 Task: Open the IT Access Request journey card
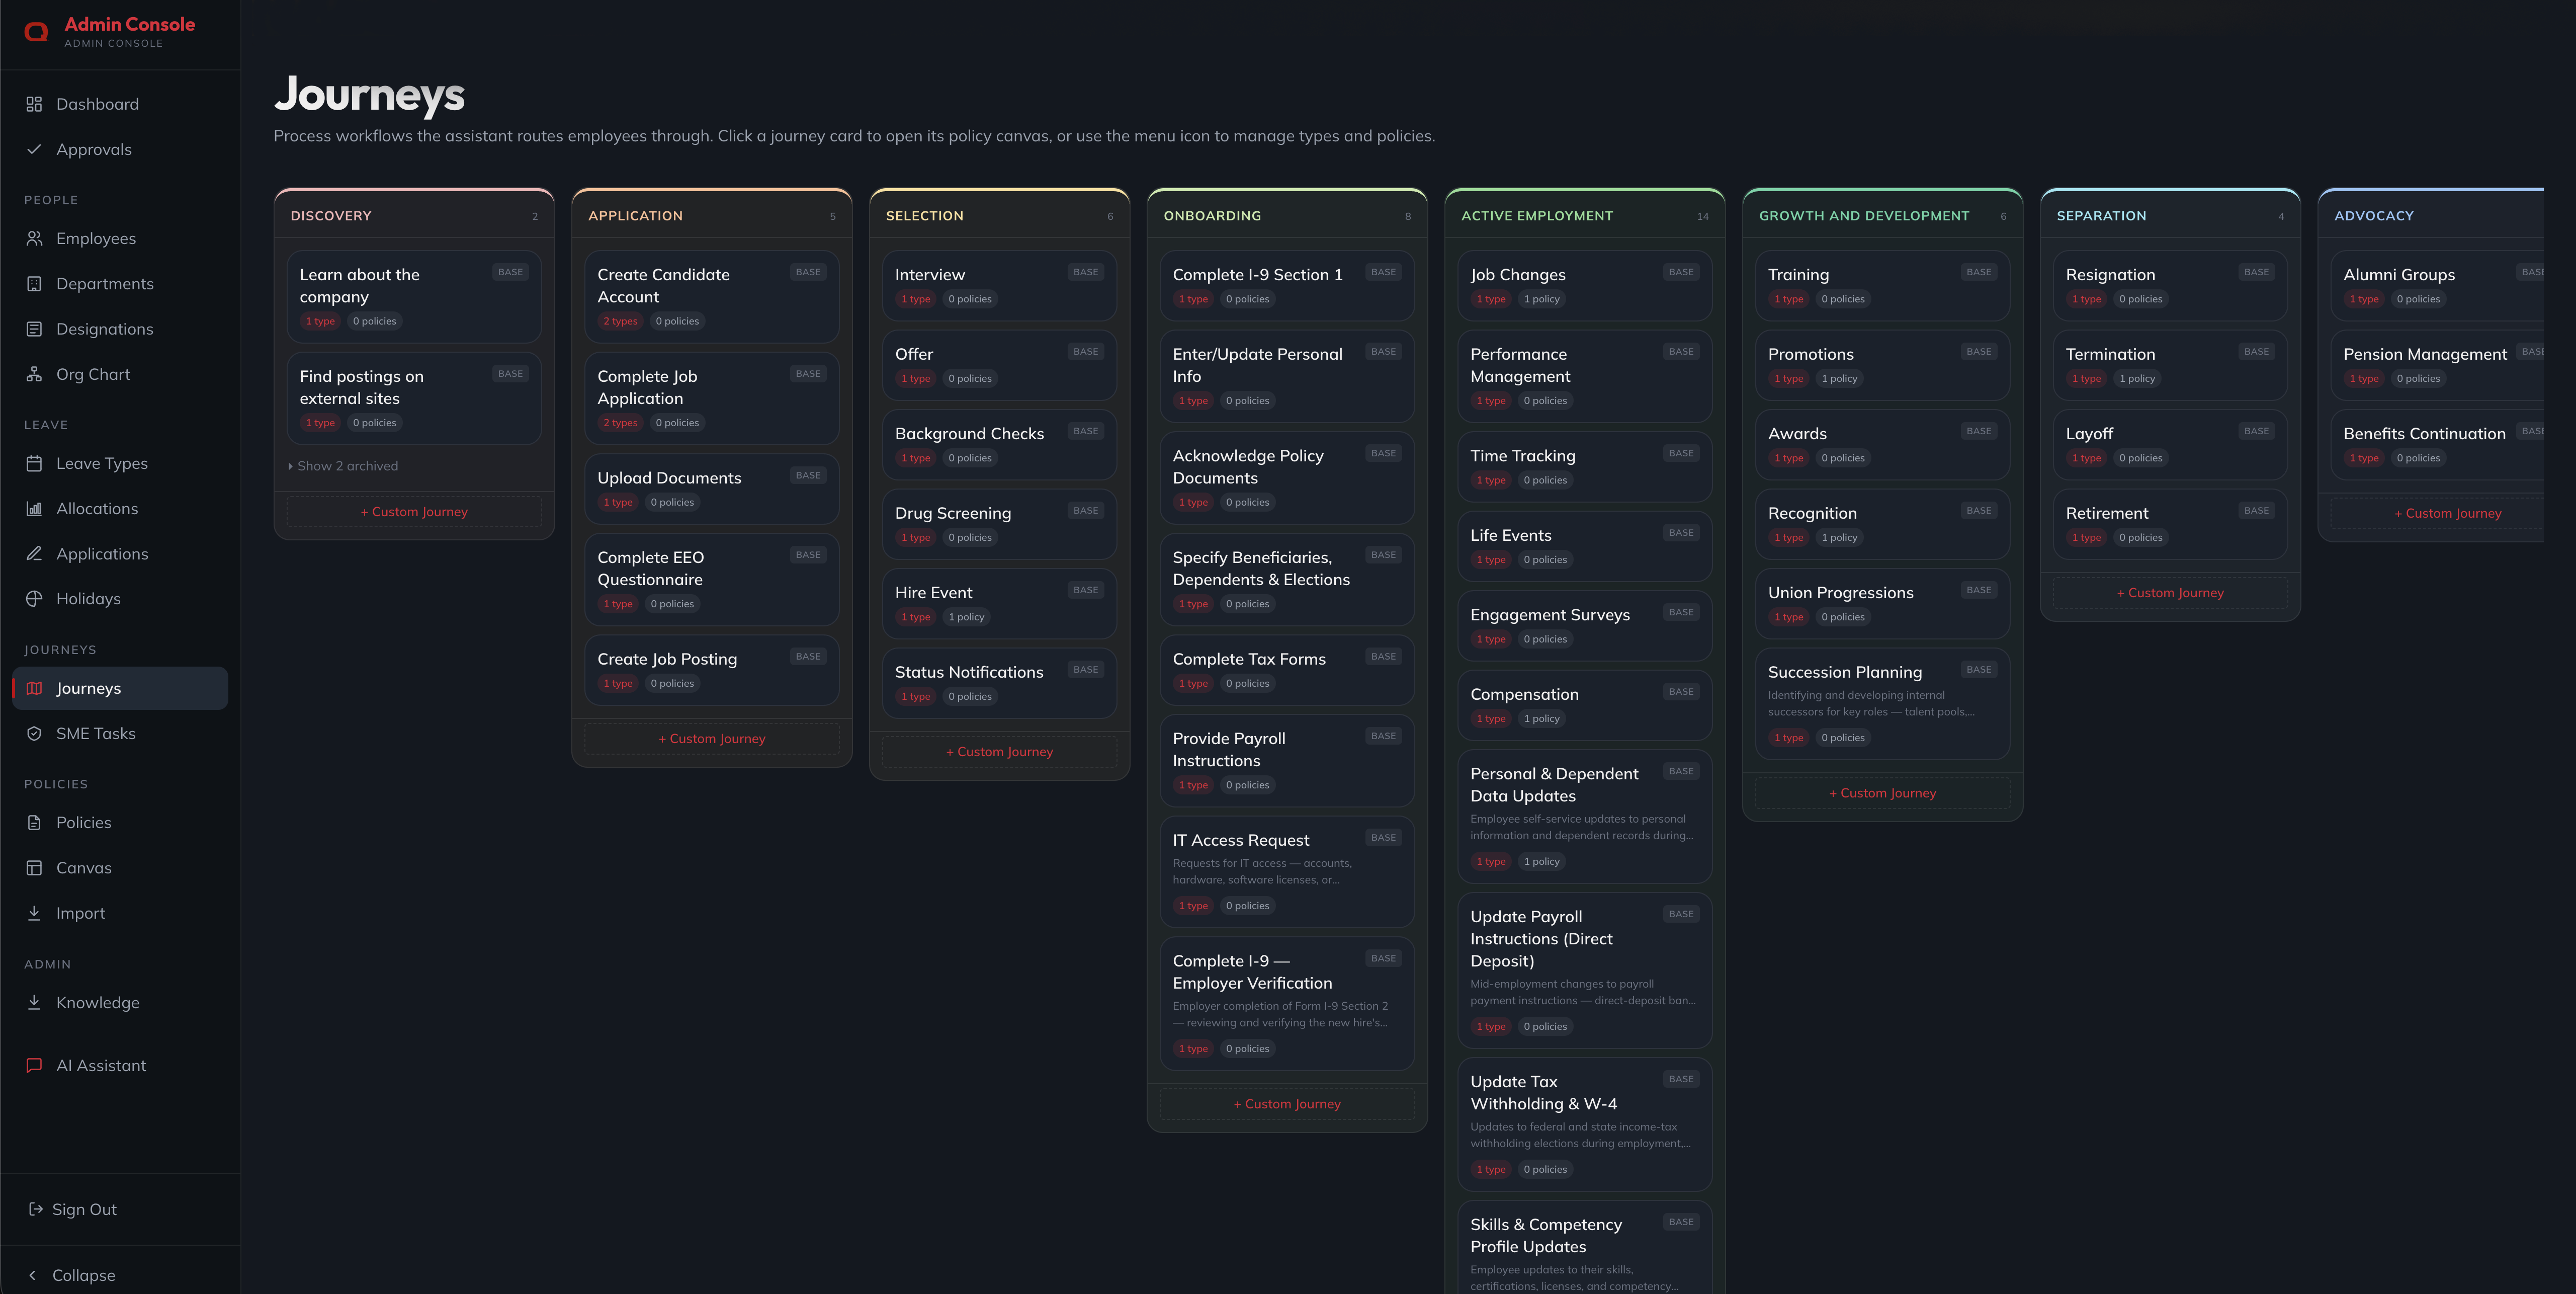[1287, 872]
